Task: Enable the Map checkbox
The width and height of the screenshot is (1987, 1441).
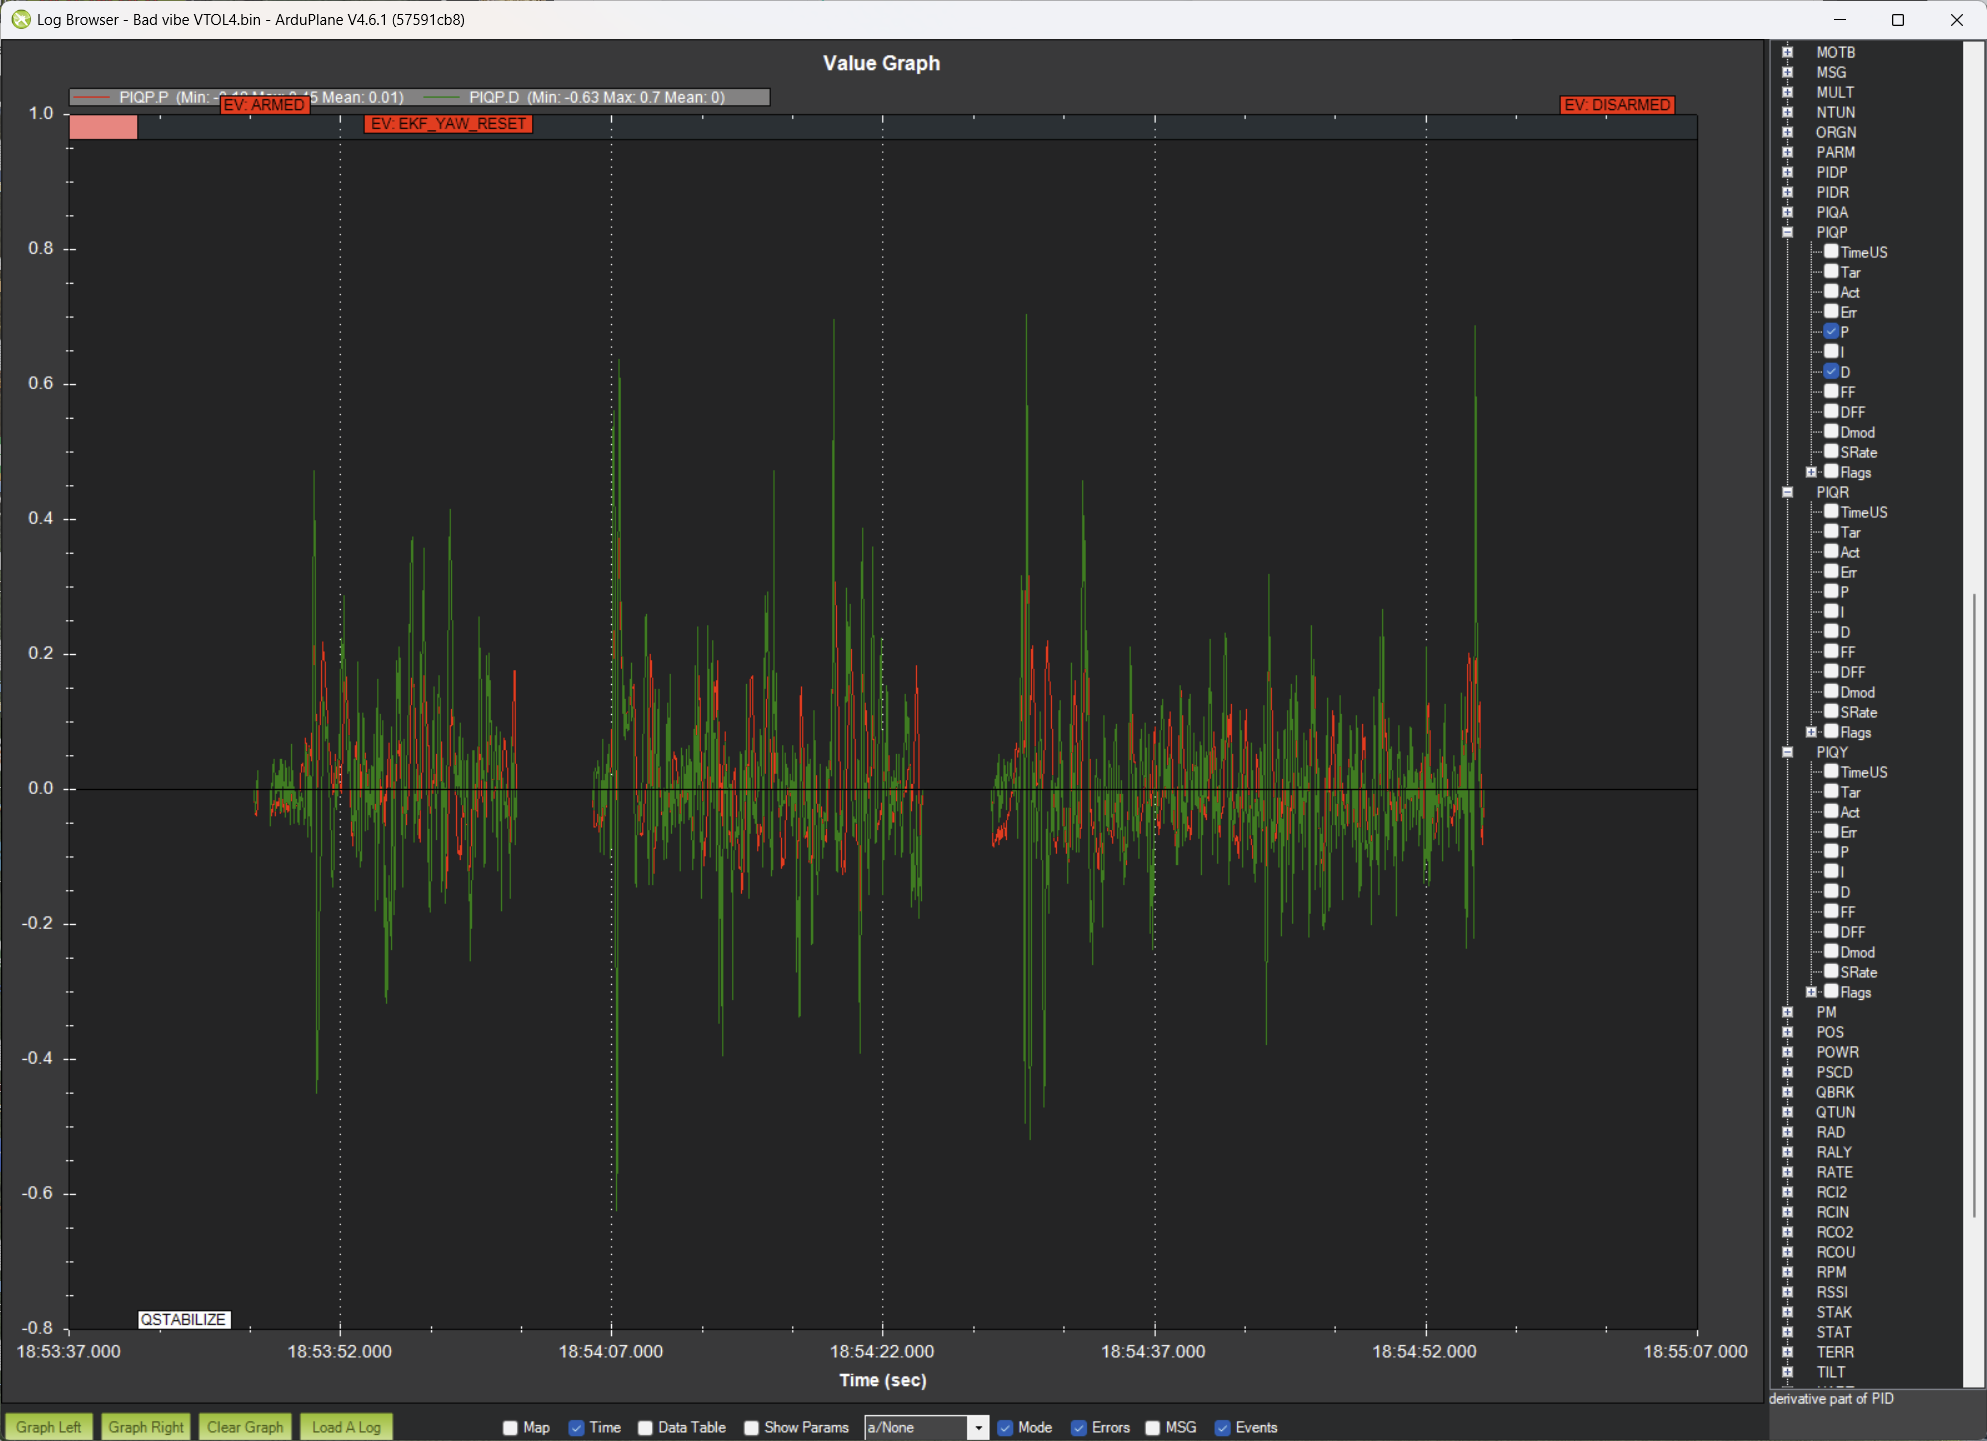Action: point(510,1428)
